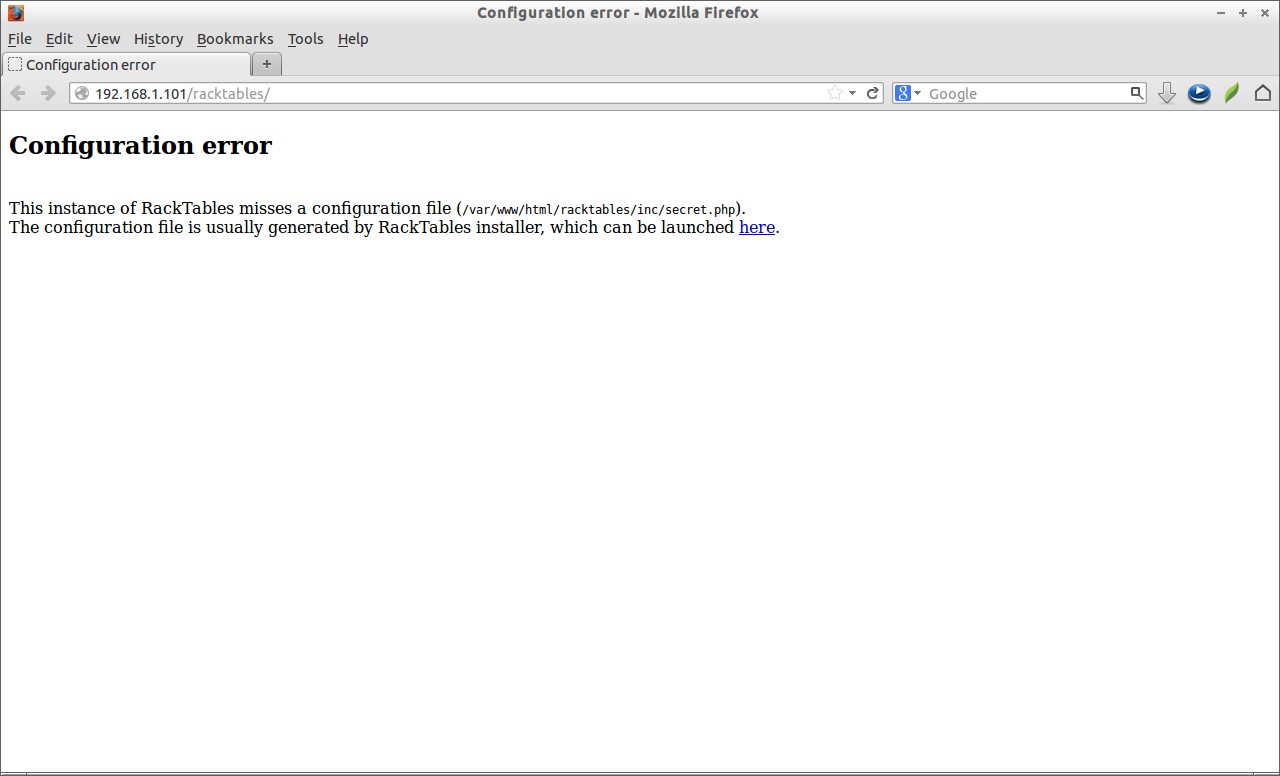
Task: Maximize the Firefox window
Action: [x=1243, y=13]
